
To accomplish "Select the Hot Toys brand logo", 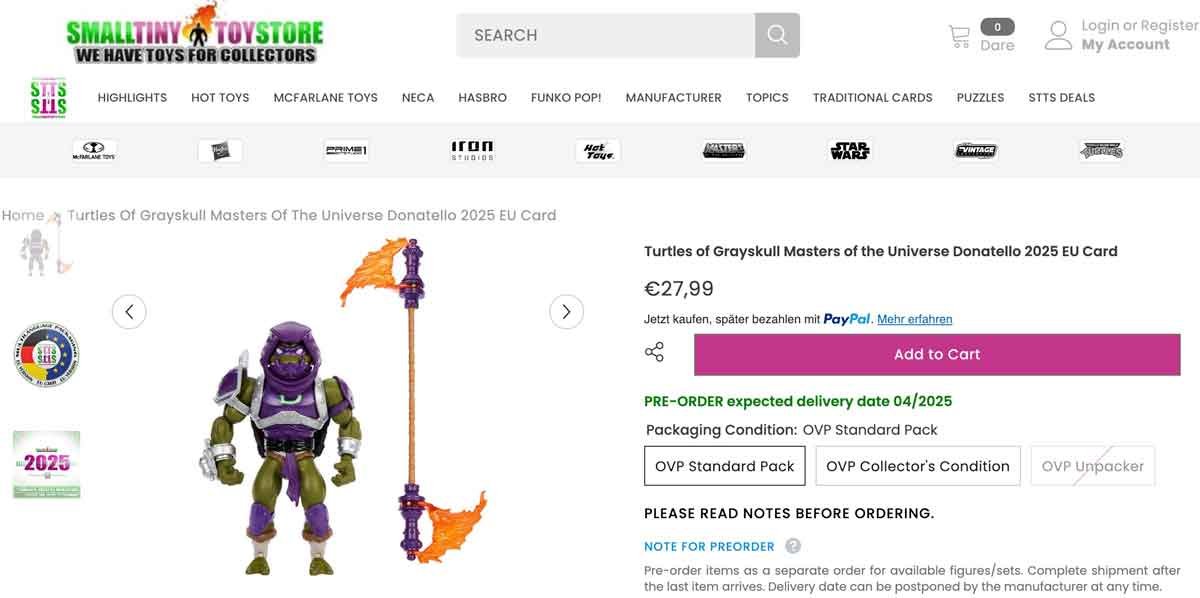I will [598, 150].
